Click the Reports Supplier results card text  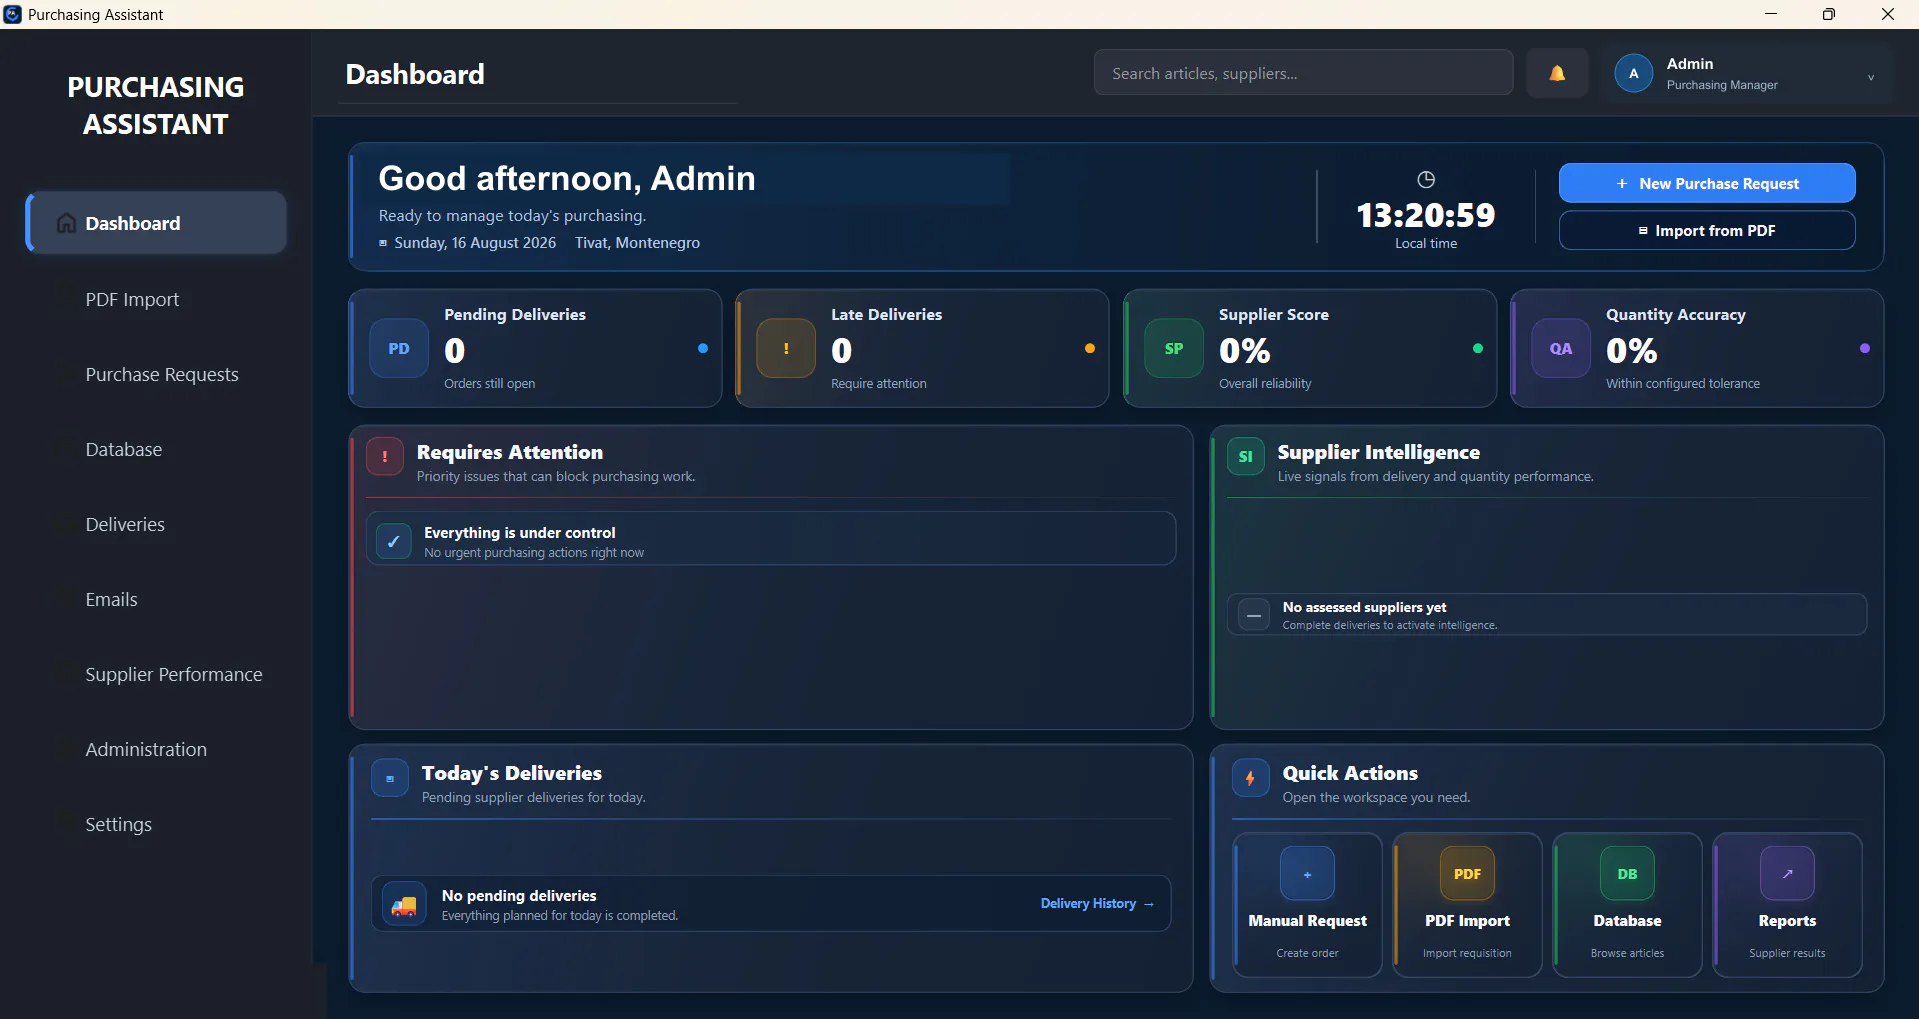[x=1787, y=953]
